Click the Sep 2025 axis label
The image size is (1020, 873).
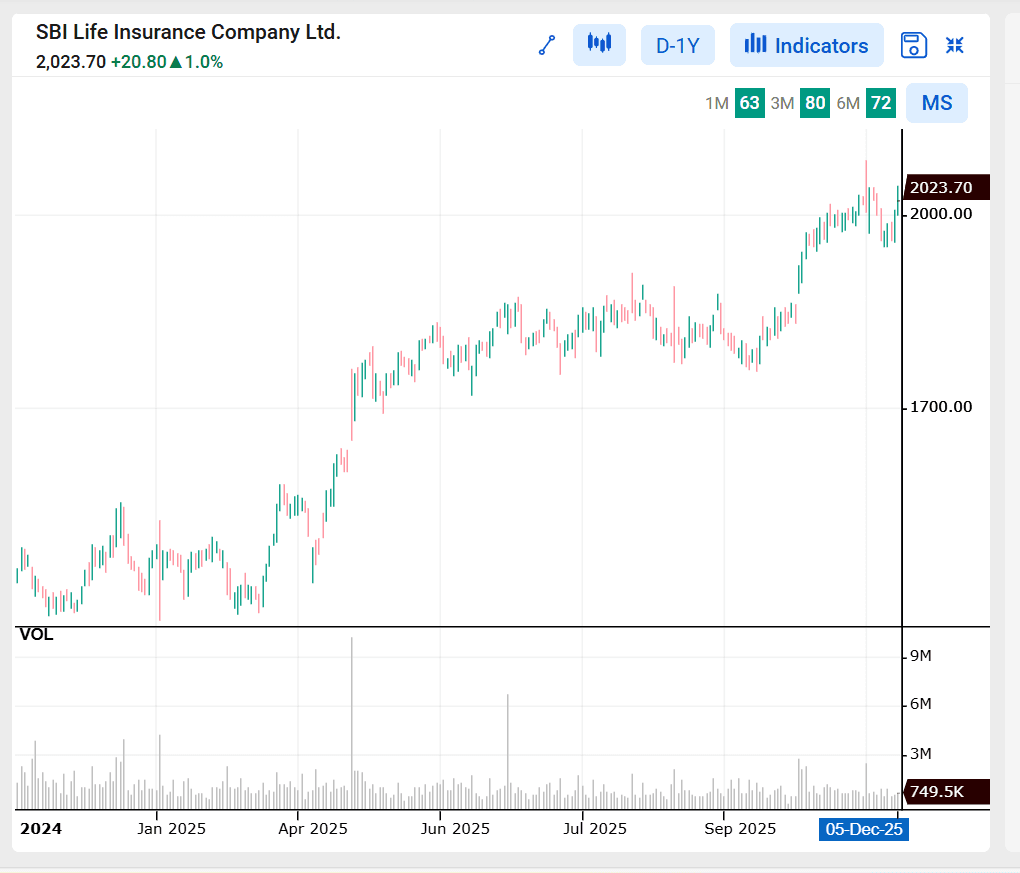(x=740, y=829)
